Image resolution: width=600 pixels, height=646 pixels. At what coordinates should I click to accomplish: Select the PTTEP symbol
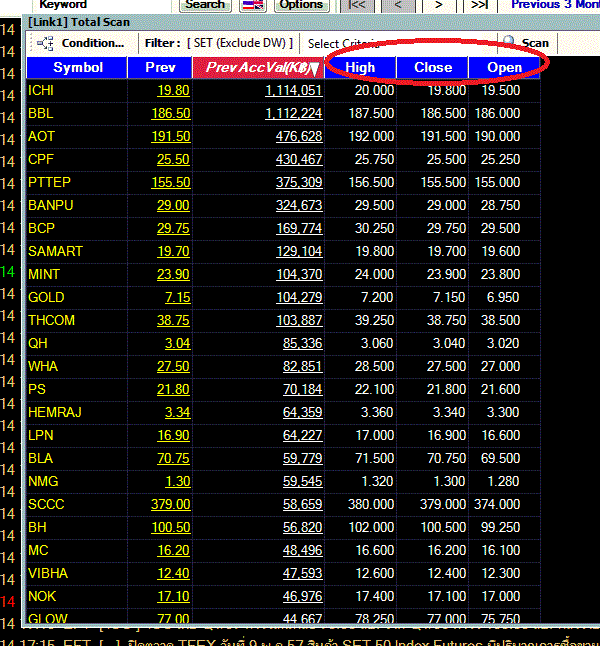click(x=49, y=183)
